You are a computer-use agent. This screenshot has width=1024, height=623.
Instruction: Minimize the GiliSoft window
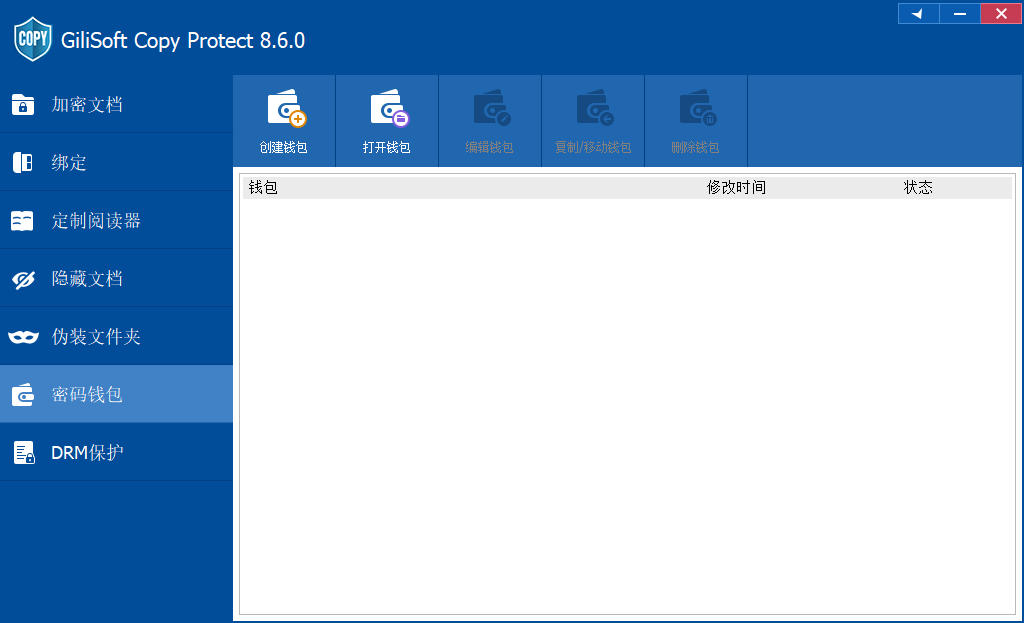pyautogui.click(x=960, y=13)
